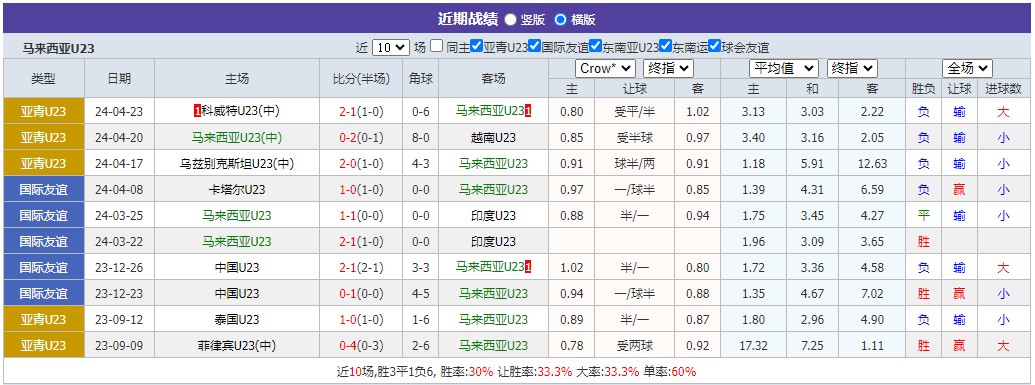Screen dimensions: 1035x385
Task: Click the 平 result in 24-03-25 row
Action: pyautogui.click(x=923, y=215)
